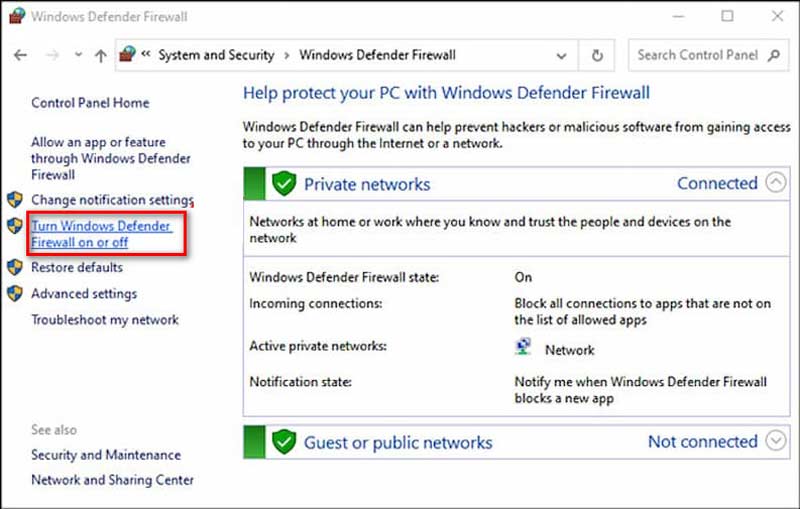
Task: Click 'Active private networks:' label
Action: pos(318,346)
